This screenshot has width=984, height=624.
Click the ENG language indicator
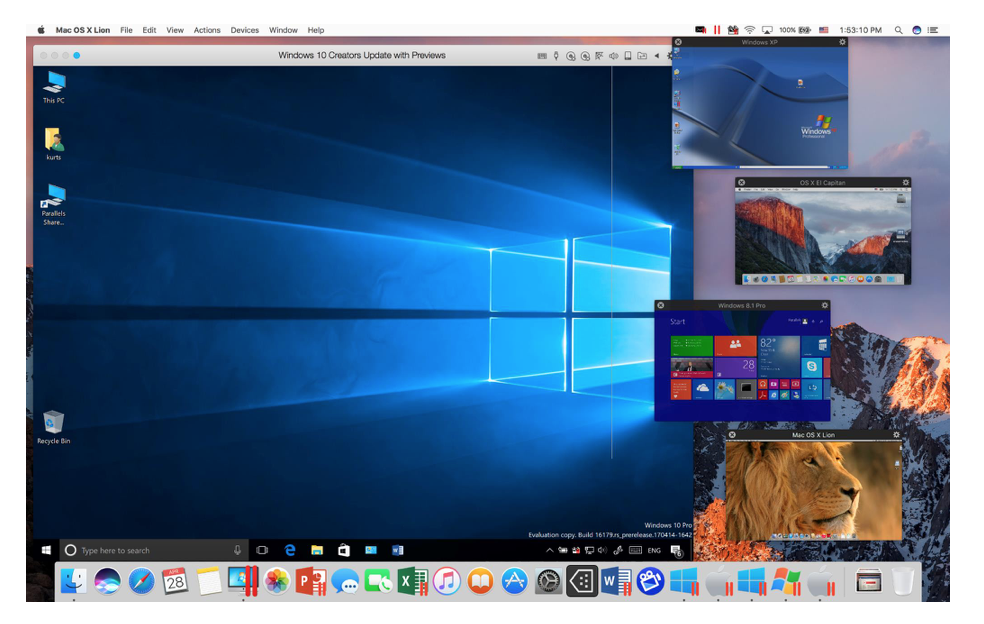(x=654, y=551)
